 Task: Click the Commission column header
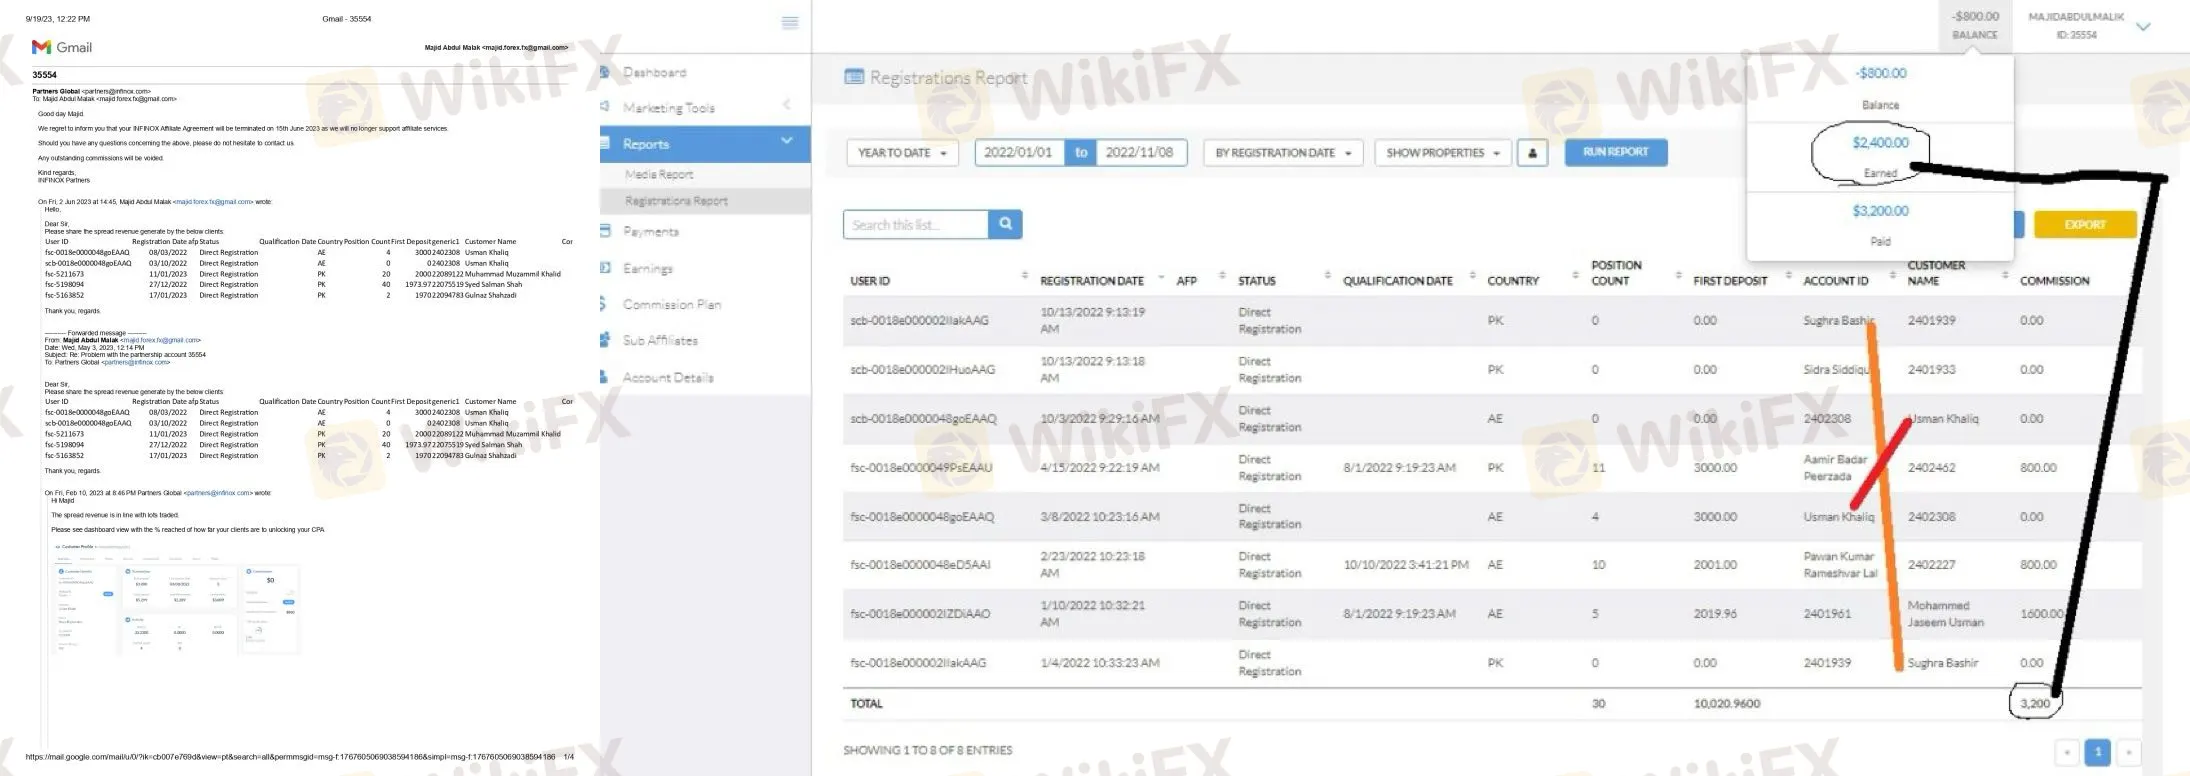click(2054, 281)
